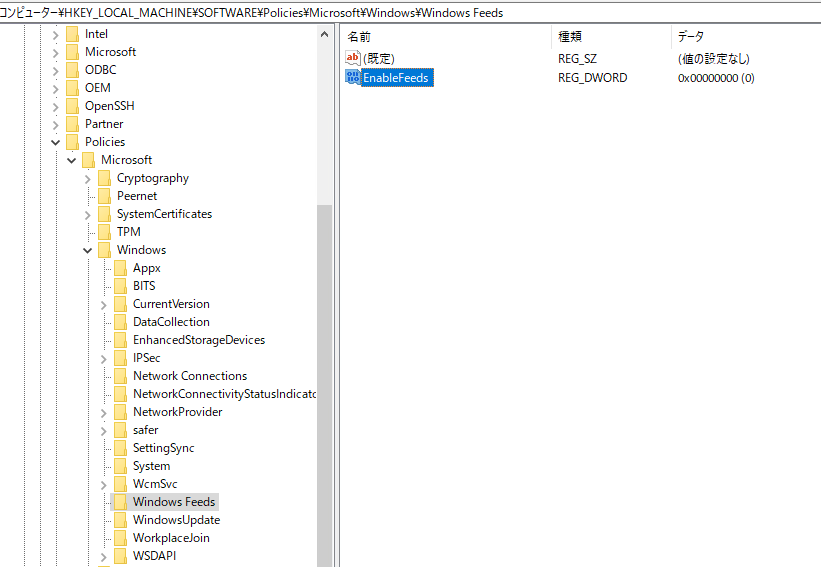Click the registry path address bar
The image size is (821, 567).
410,12
